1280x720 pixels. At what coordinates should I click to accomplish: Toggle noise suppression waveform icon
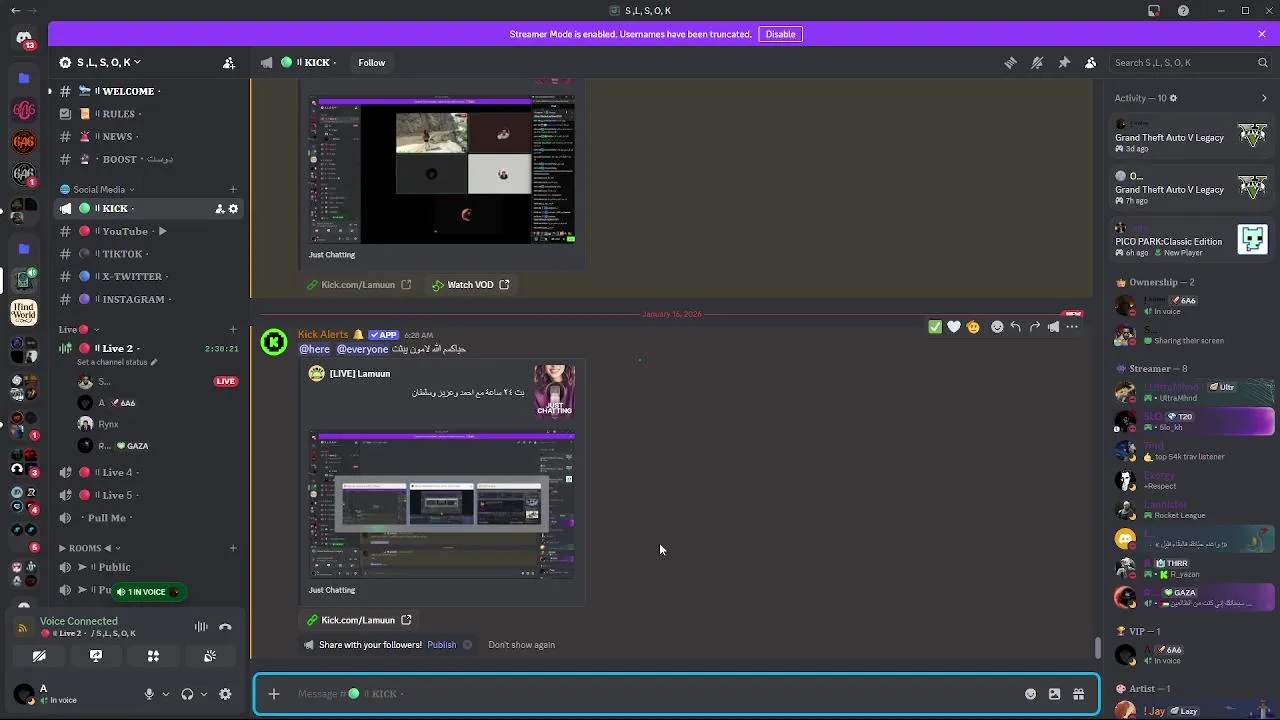tap(201, 627)
